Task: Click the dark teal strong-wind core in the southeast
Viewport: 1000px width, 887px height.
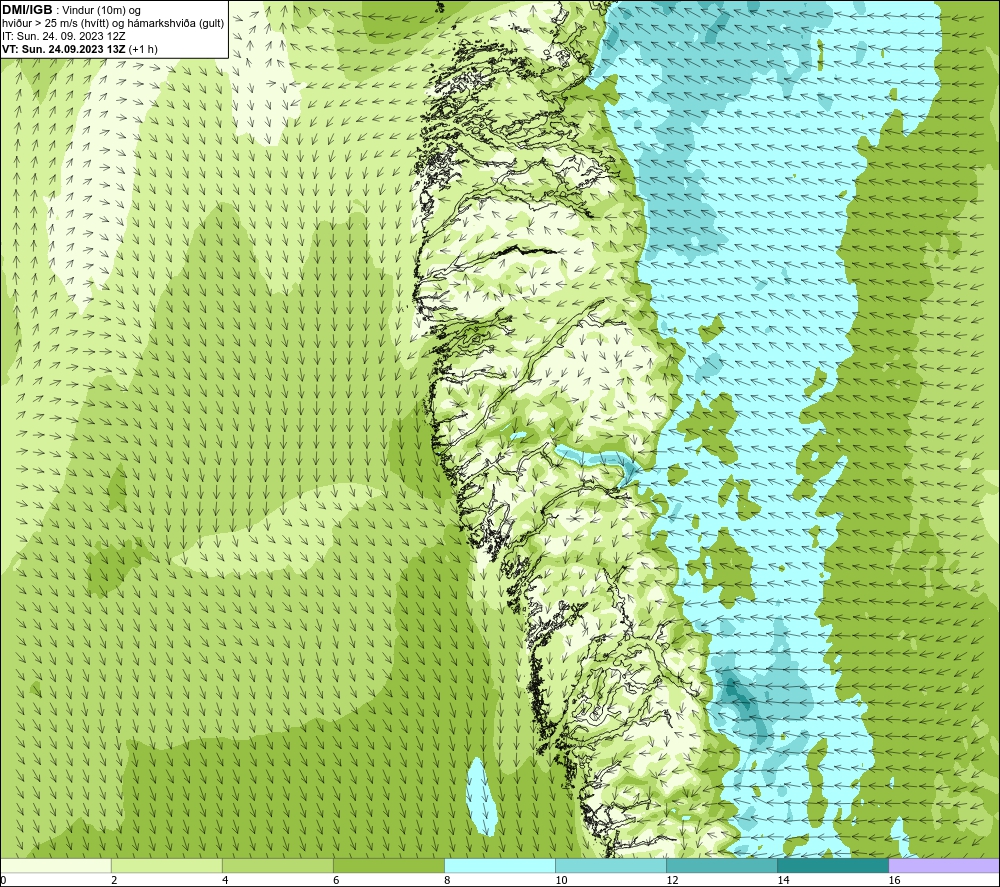Action: [733, 692]
